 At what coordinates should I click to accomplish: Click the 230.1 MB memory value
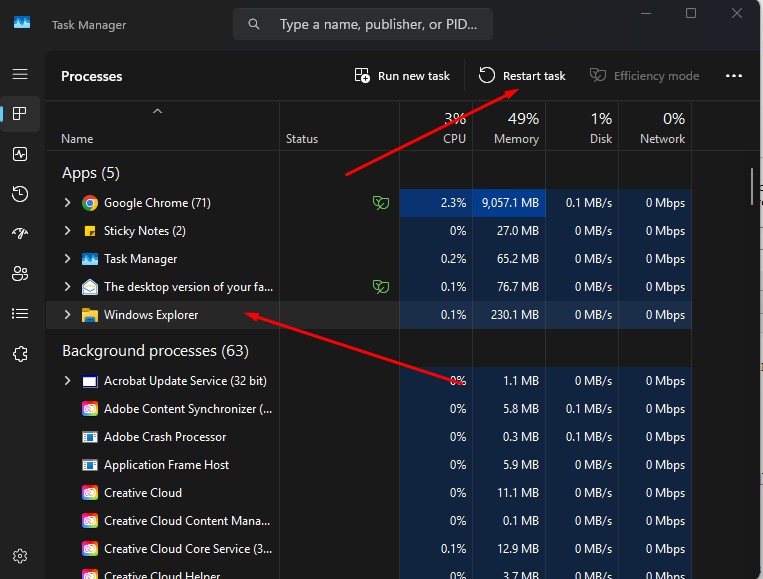point(514,315)
